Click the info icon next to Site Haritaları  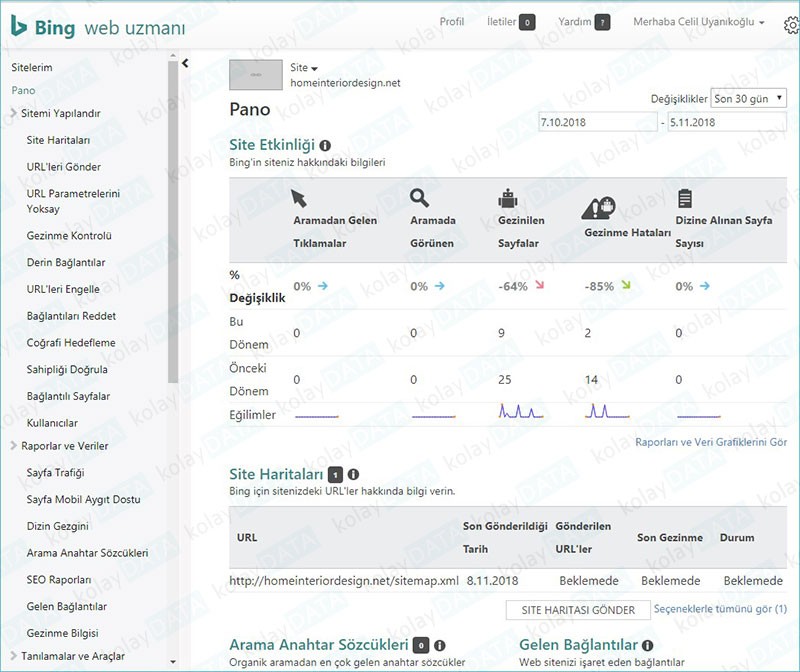(354, 472)
